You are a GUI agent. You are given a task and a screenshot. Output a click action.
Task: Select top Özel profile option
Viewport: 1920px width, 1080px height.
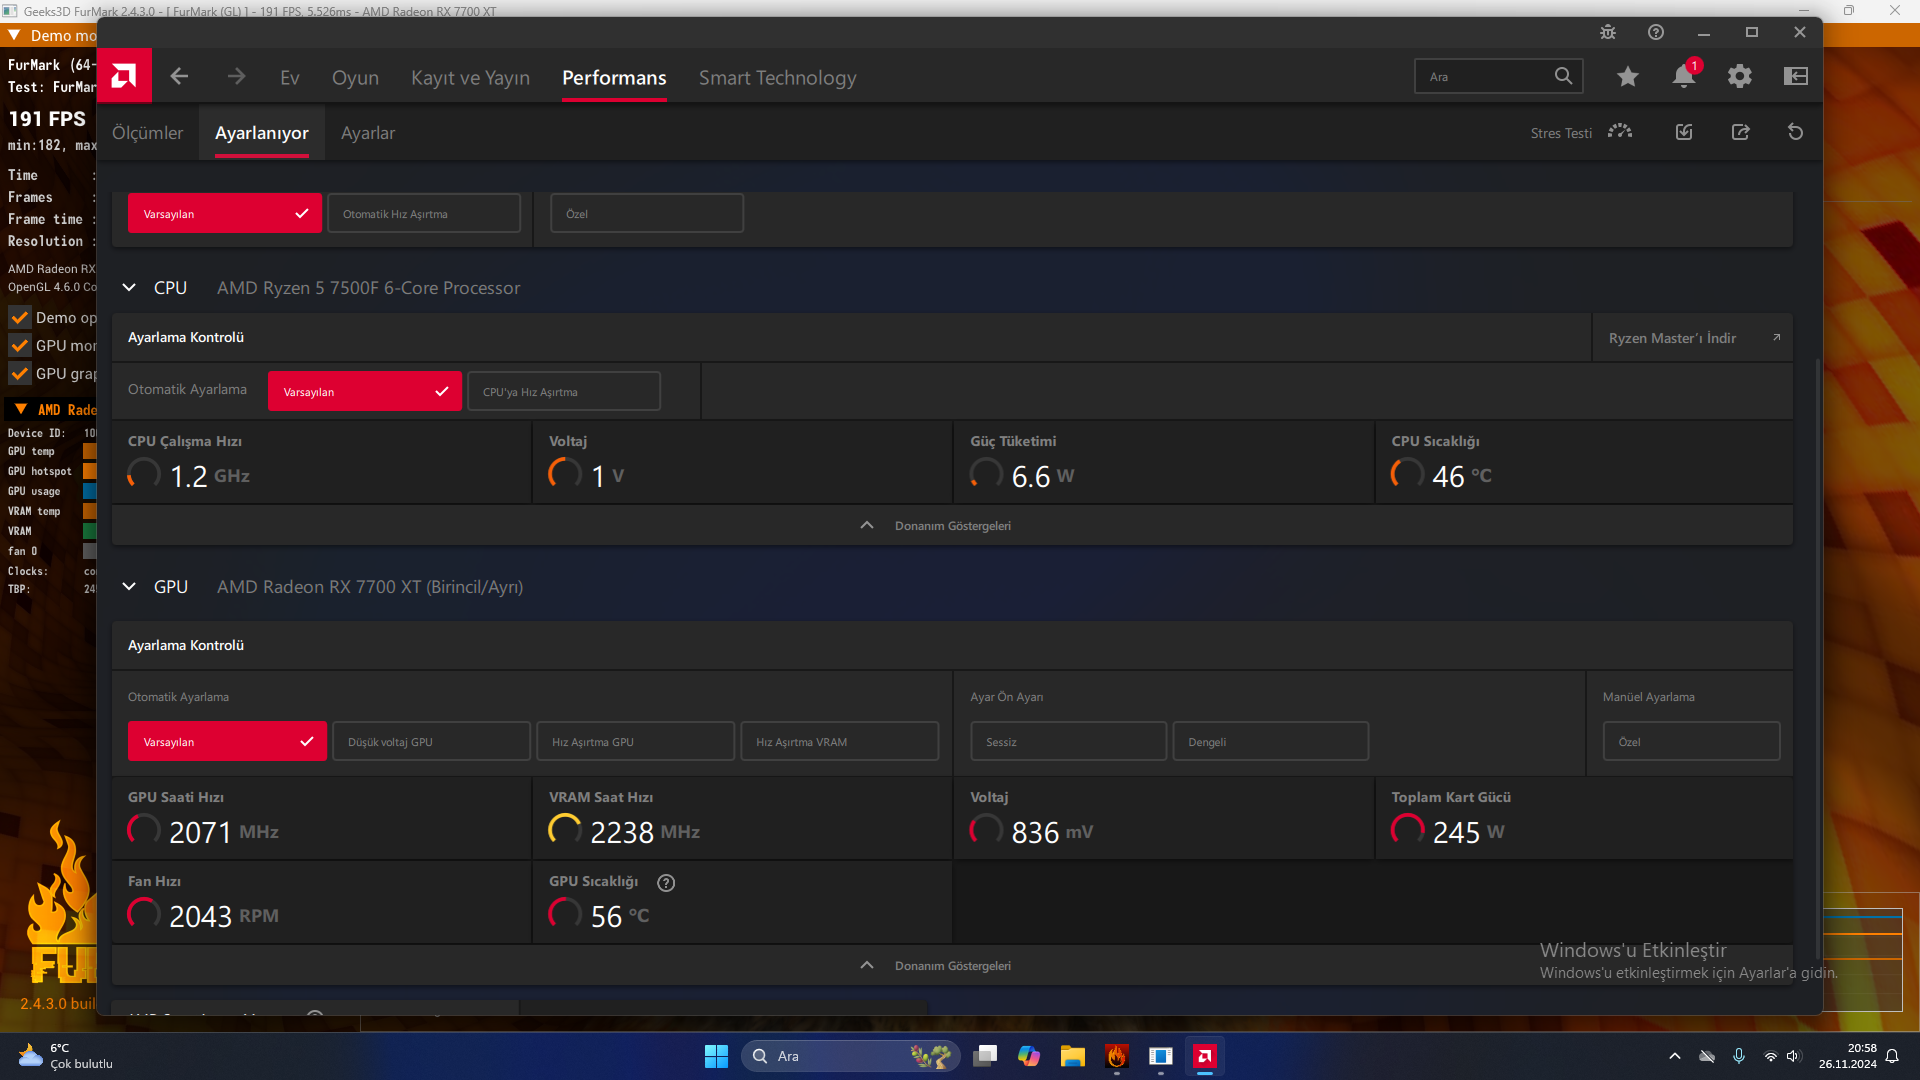(x=647, y=214)
